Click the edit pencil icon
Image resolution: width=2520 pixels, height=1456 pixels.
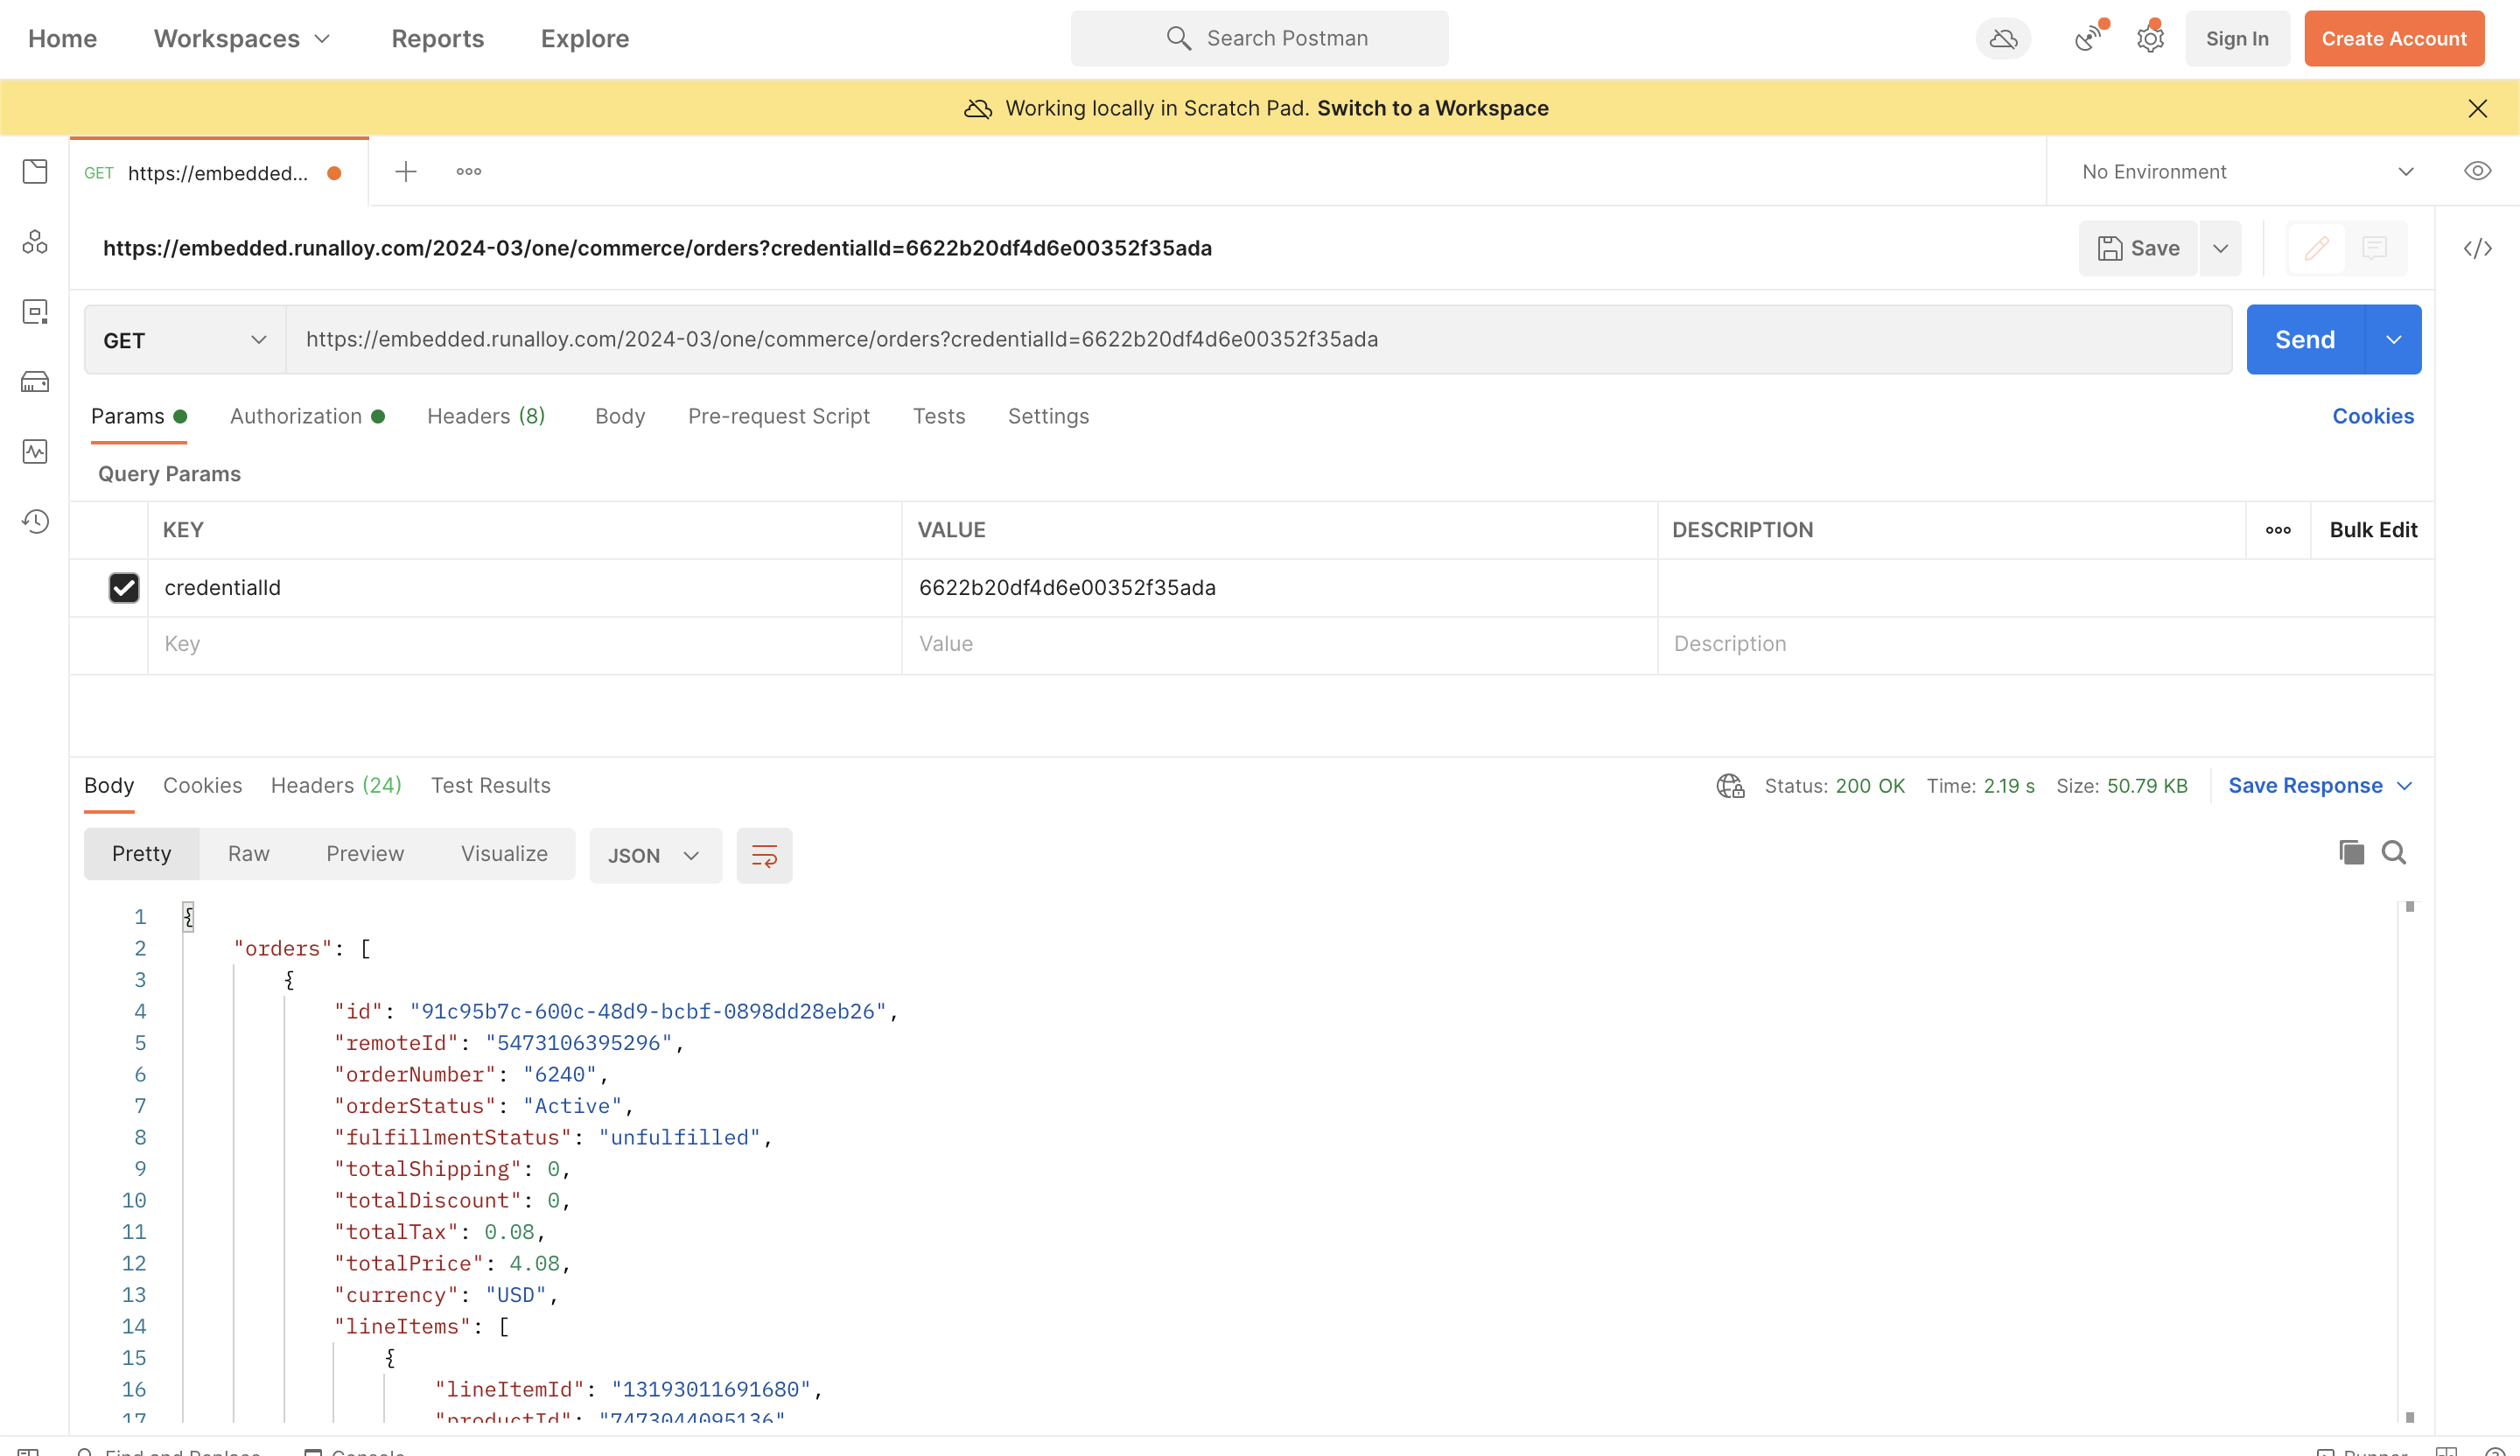[x=2317, y=248]
